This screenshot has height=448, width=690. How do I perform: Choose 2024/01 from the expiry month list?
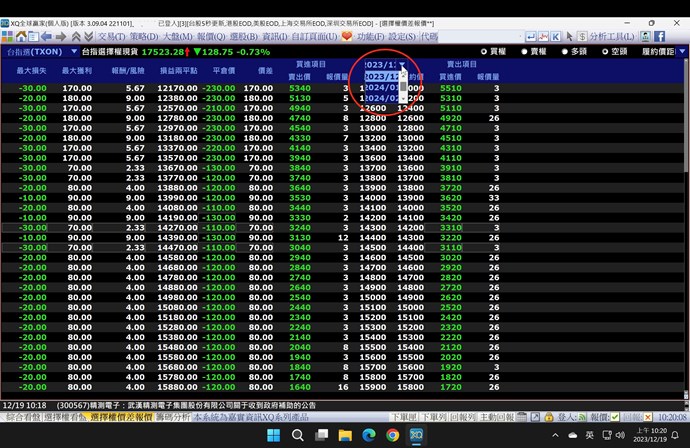[x=383, y=87]
